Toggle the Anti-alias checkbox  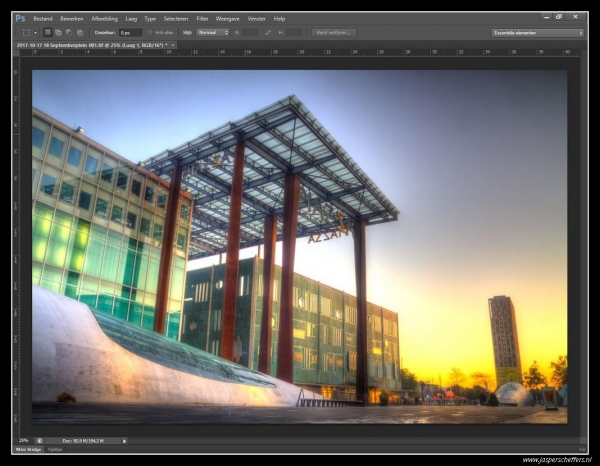pos(150,32)
